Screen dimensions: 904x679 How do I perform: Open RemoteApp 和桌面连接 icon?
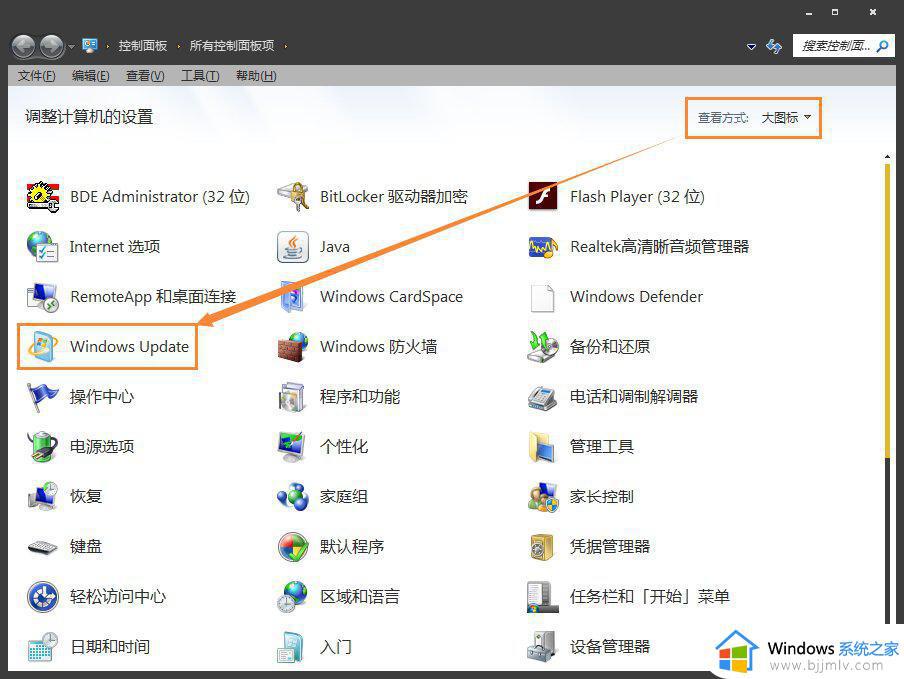(x=43, y=297)
